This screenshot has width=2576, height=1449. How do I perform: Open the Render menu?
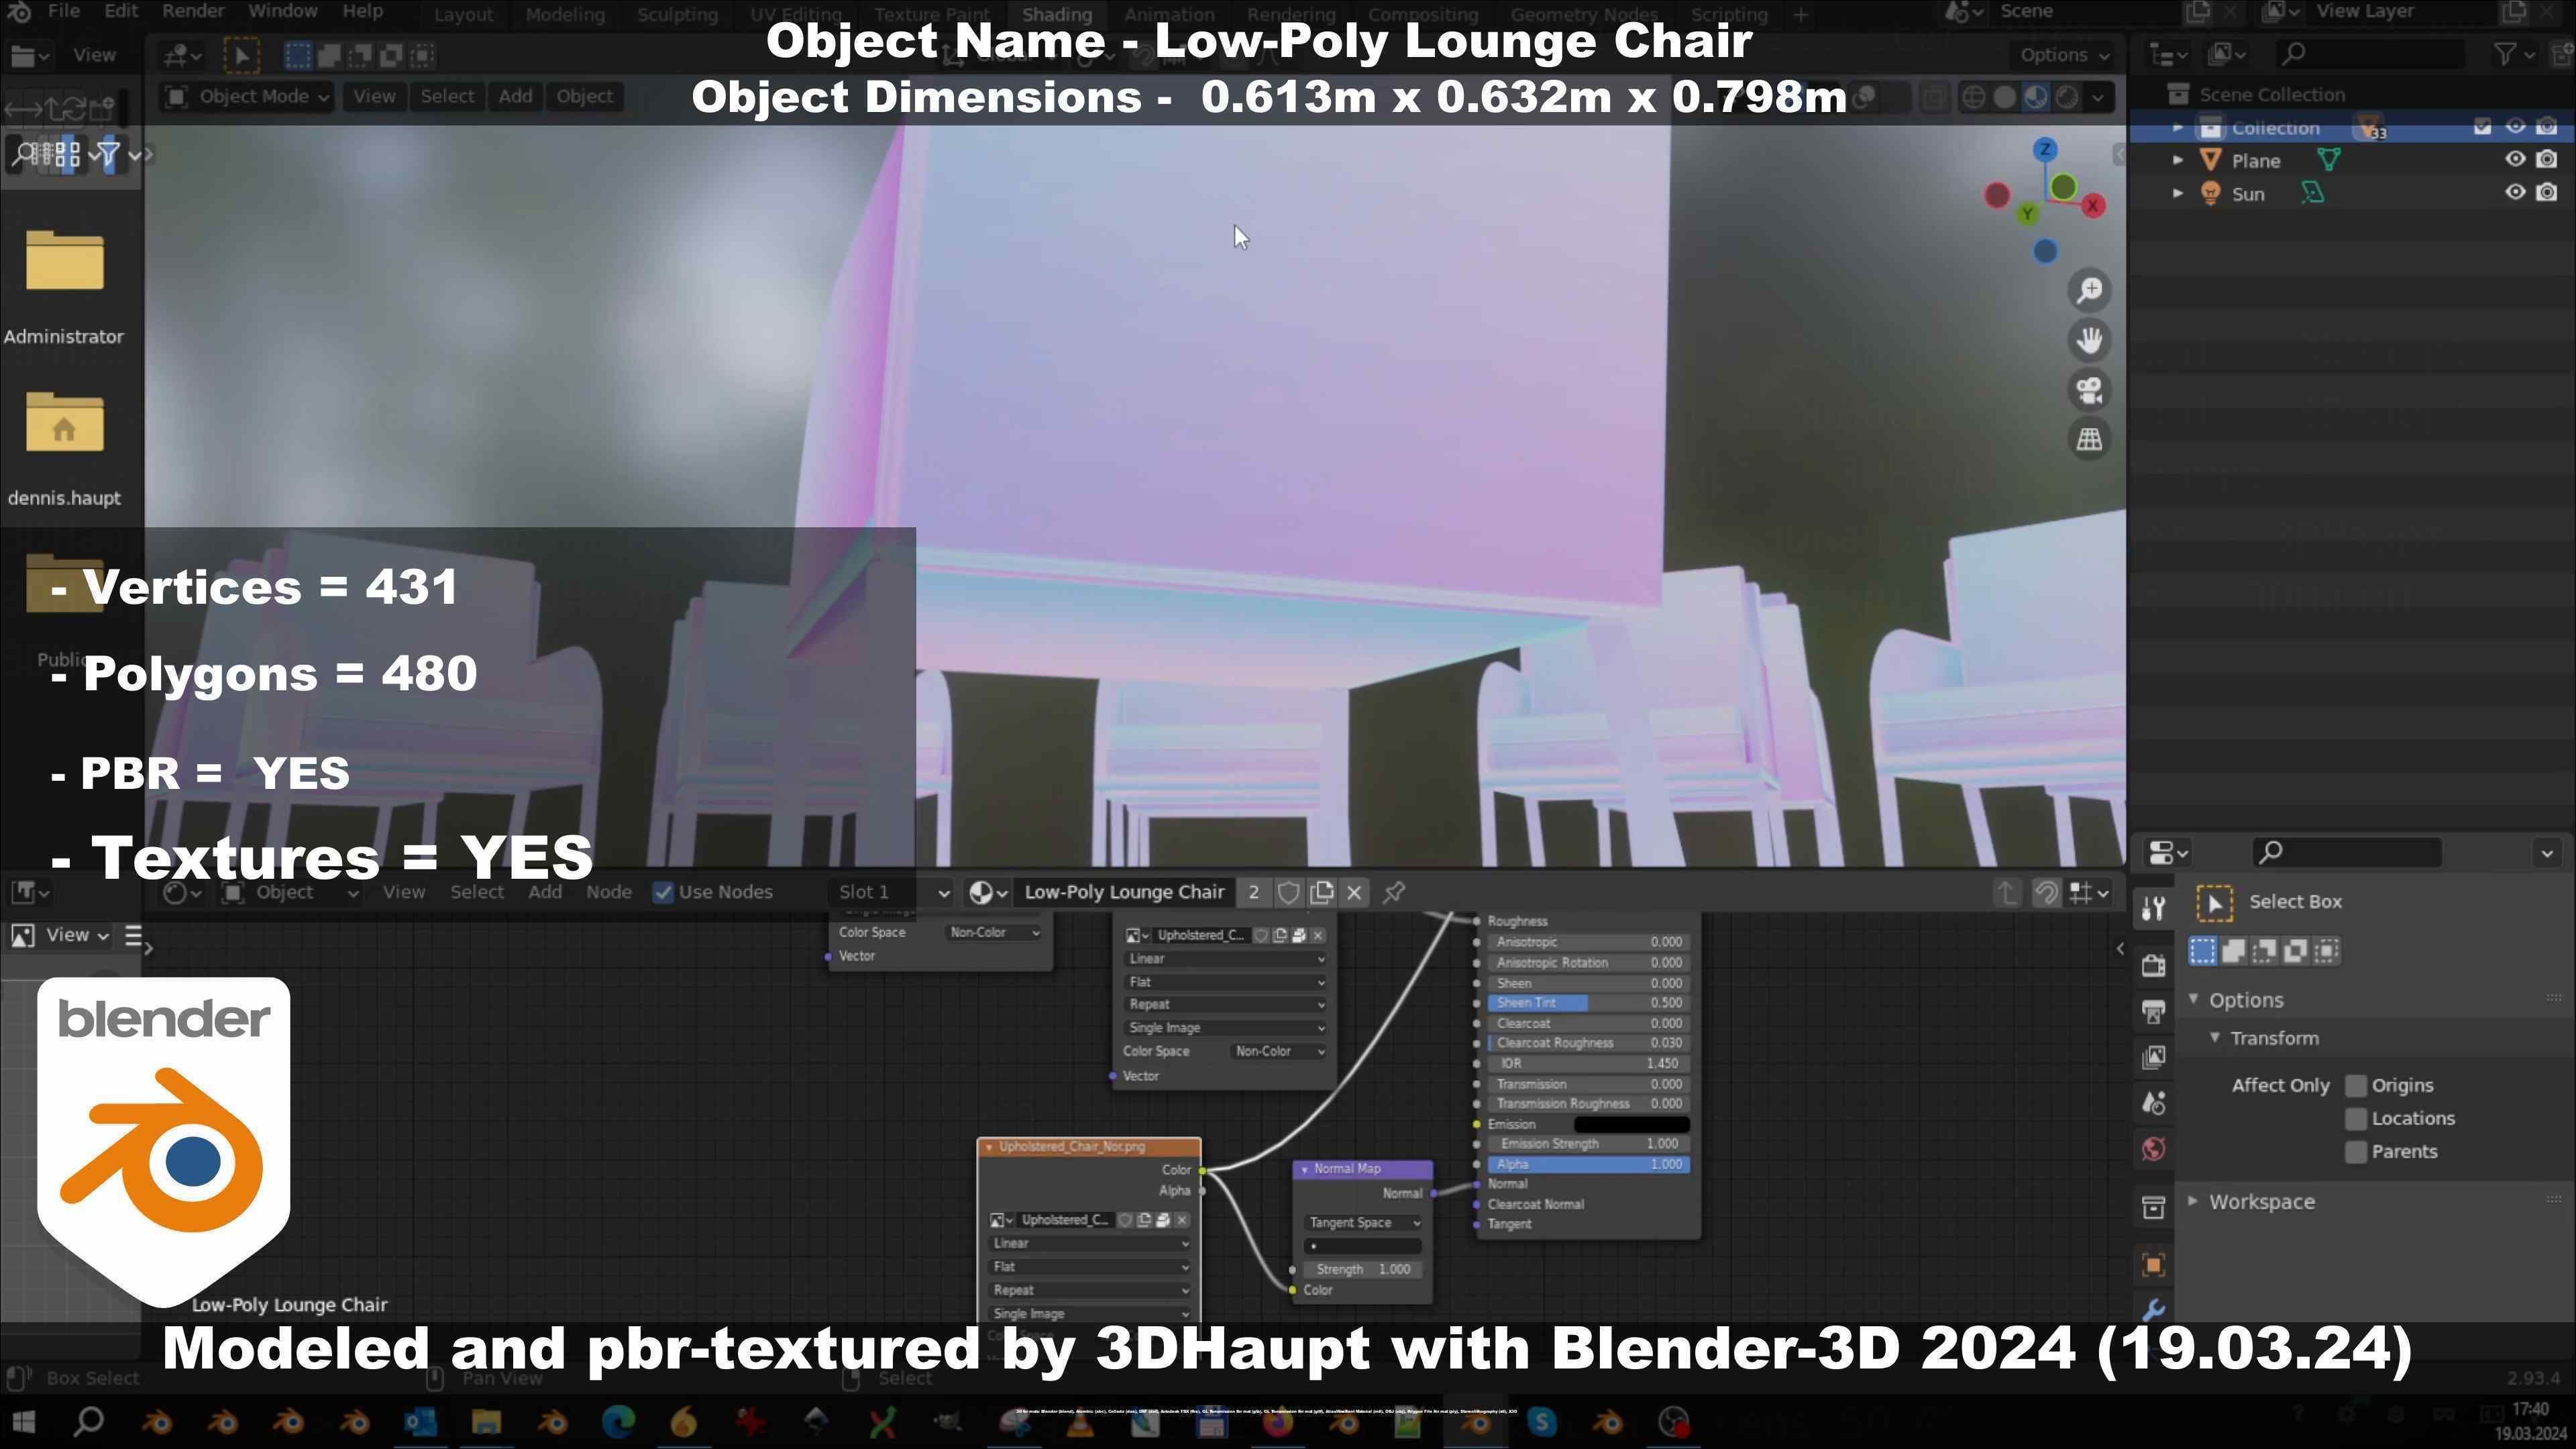193,12
